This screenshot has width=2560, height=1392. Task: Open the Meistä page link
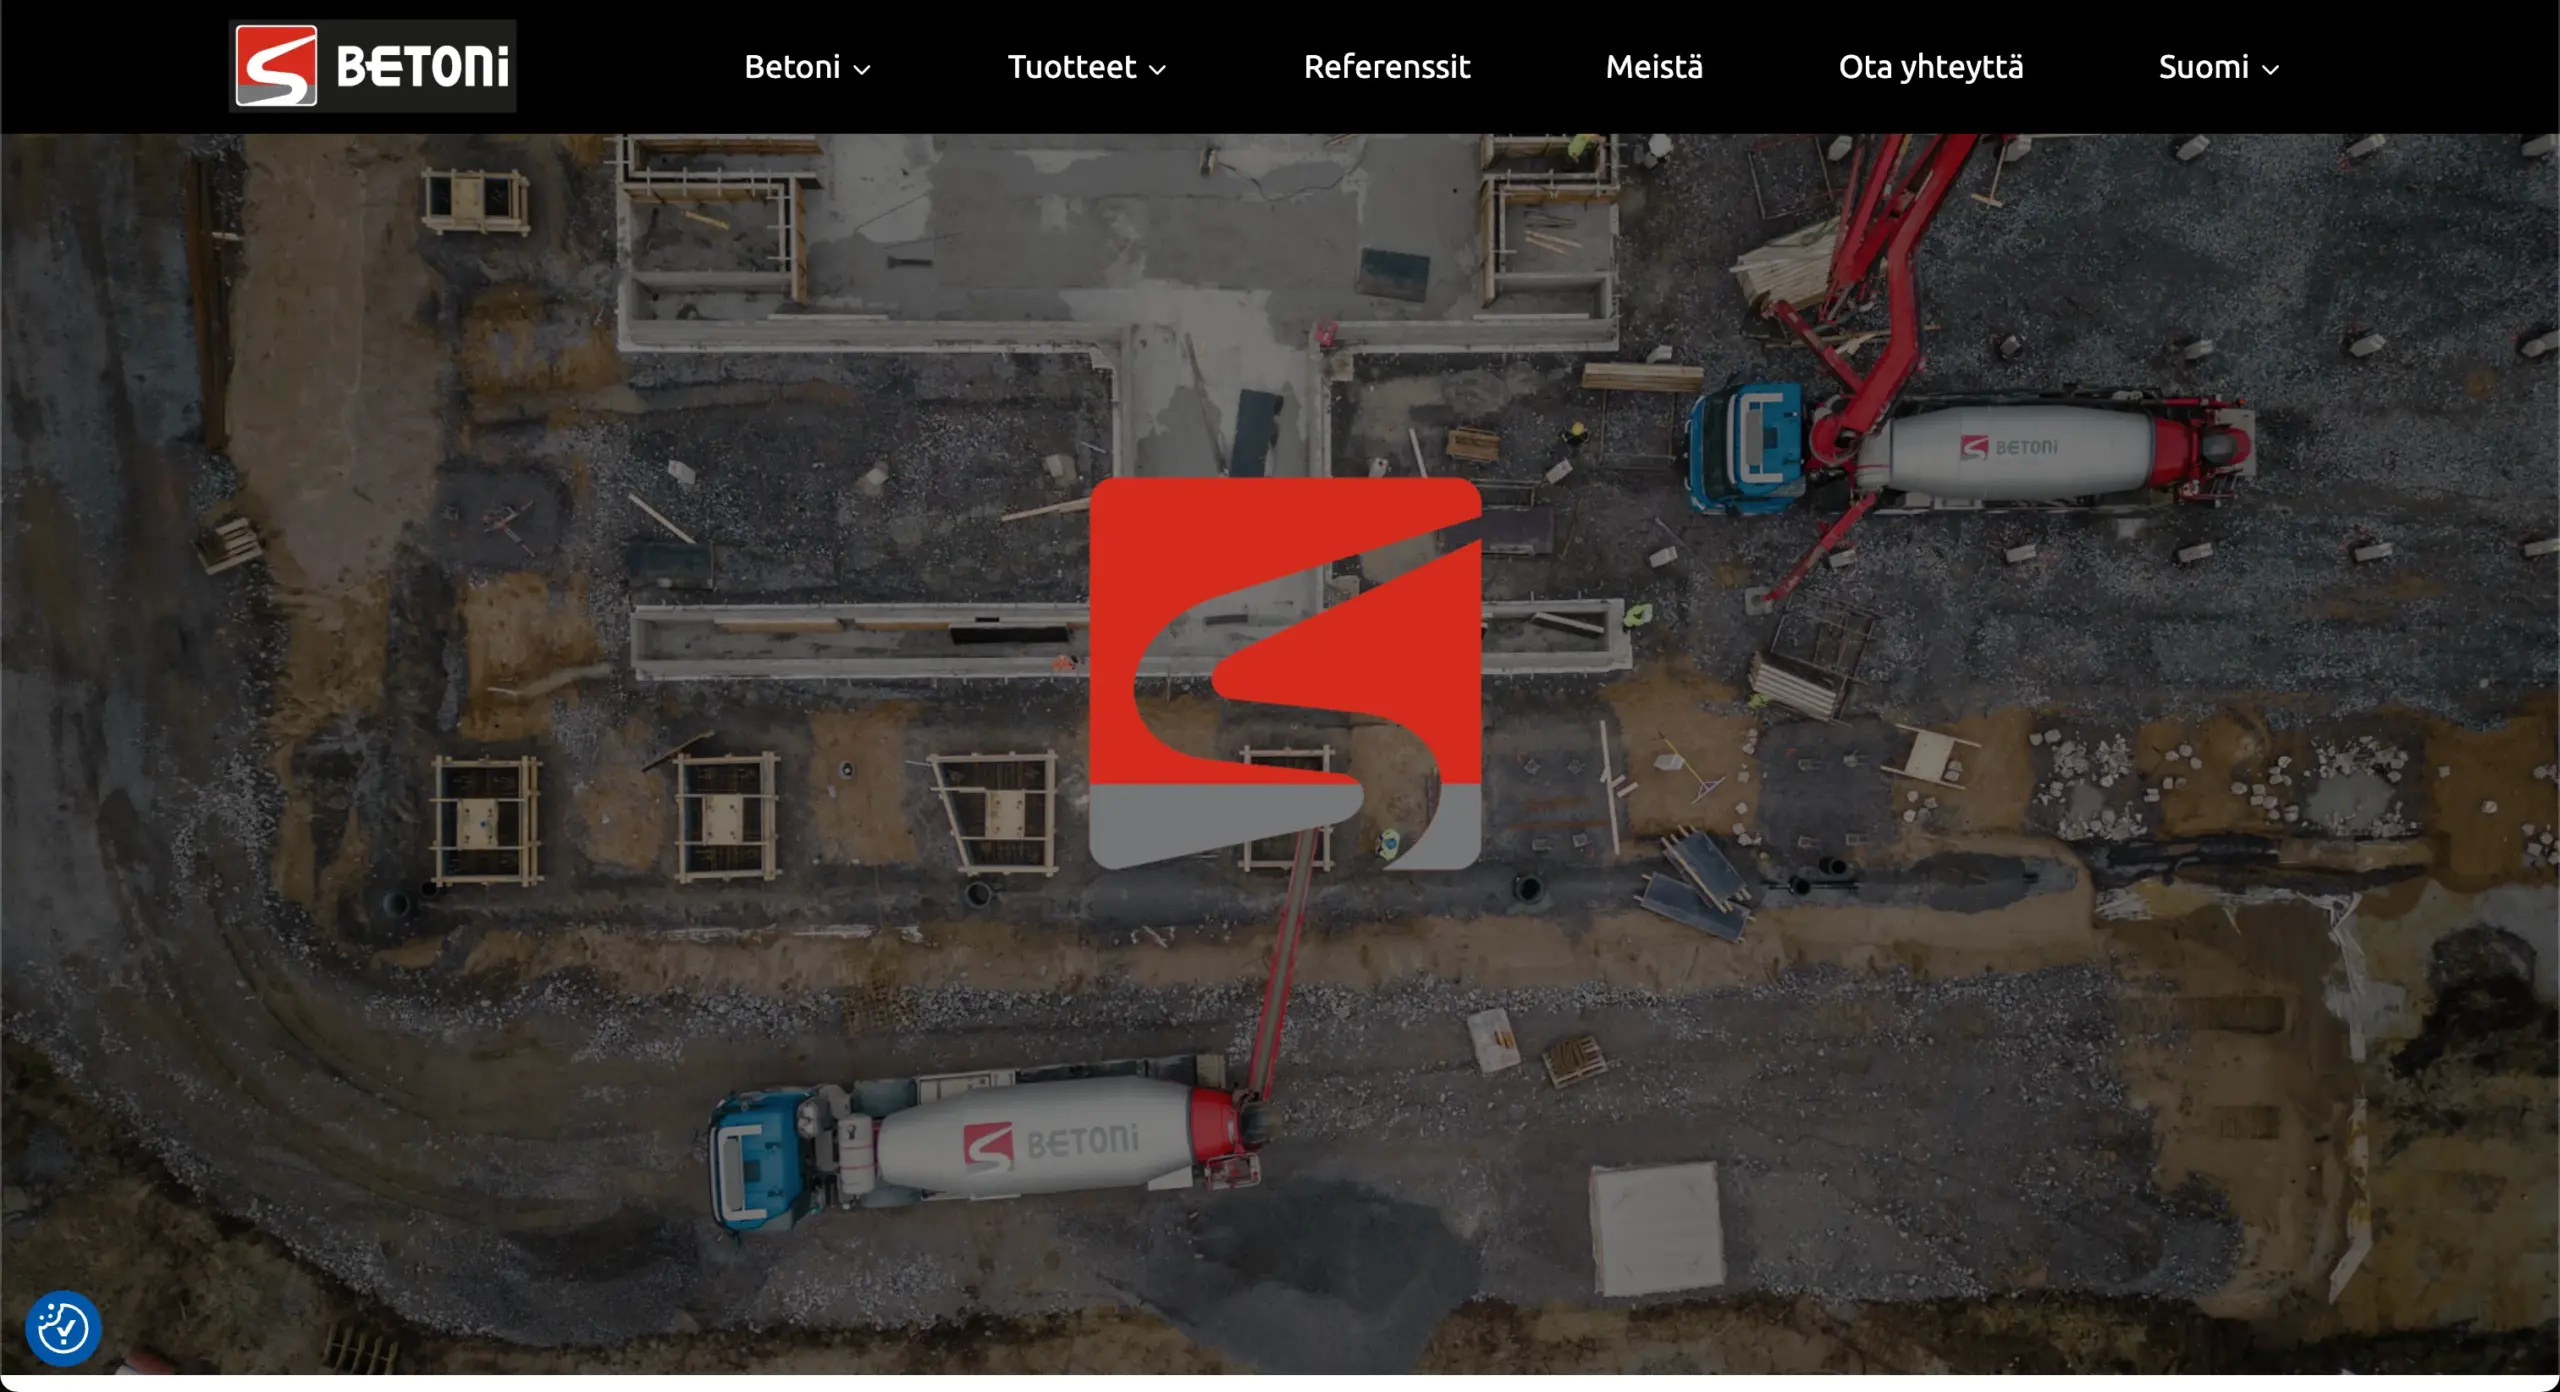click(1654, 67)
